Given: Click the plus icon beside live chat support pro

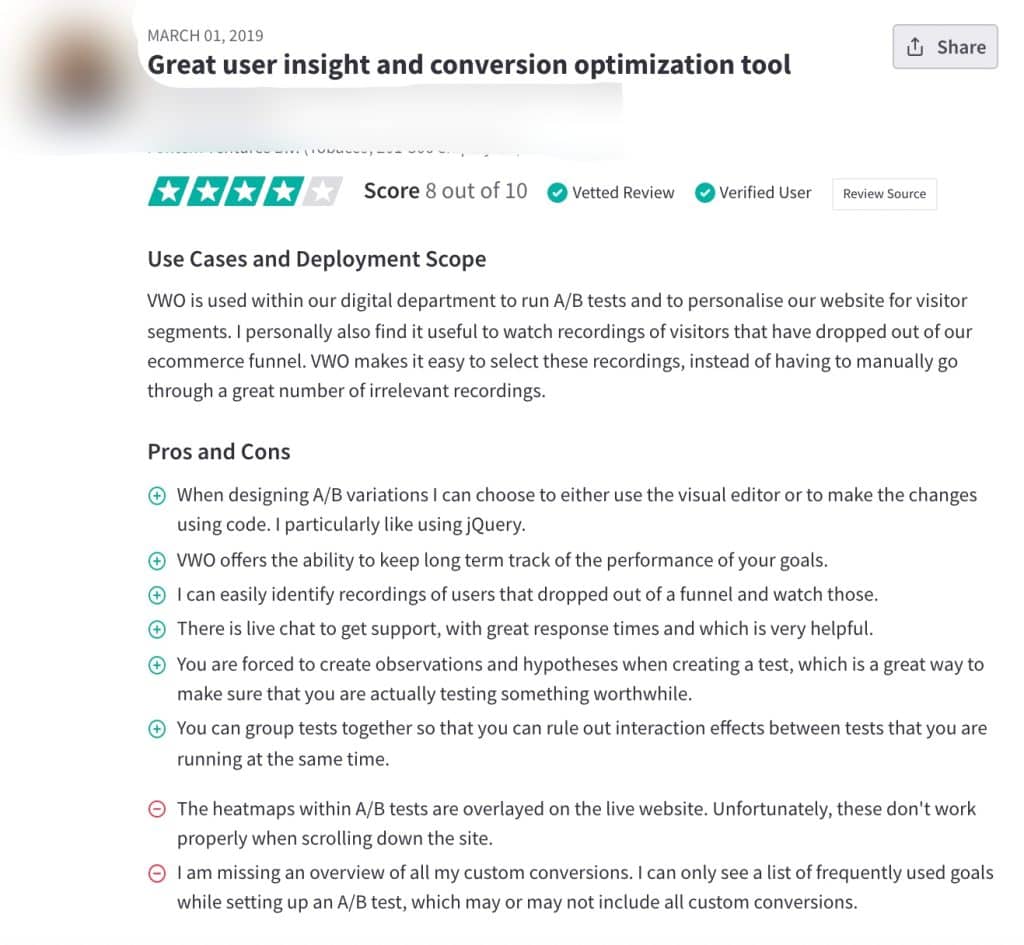Looking at the screenshot, I should click(157, 630).
